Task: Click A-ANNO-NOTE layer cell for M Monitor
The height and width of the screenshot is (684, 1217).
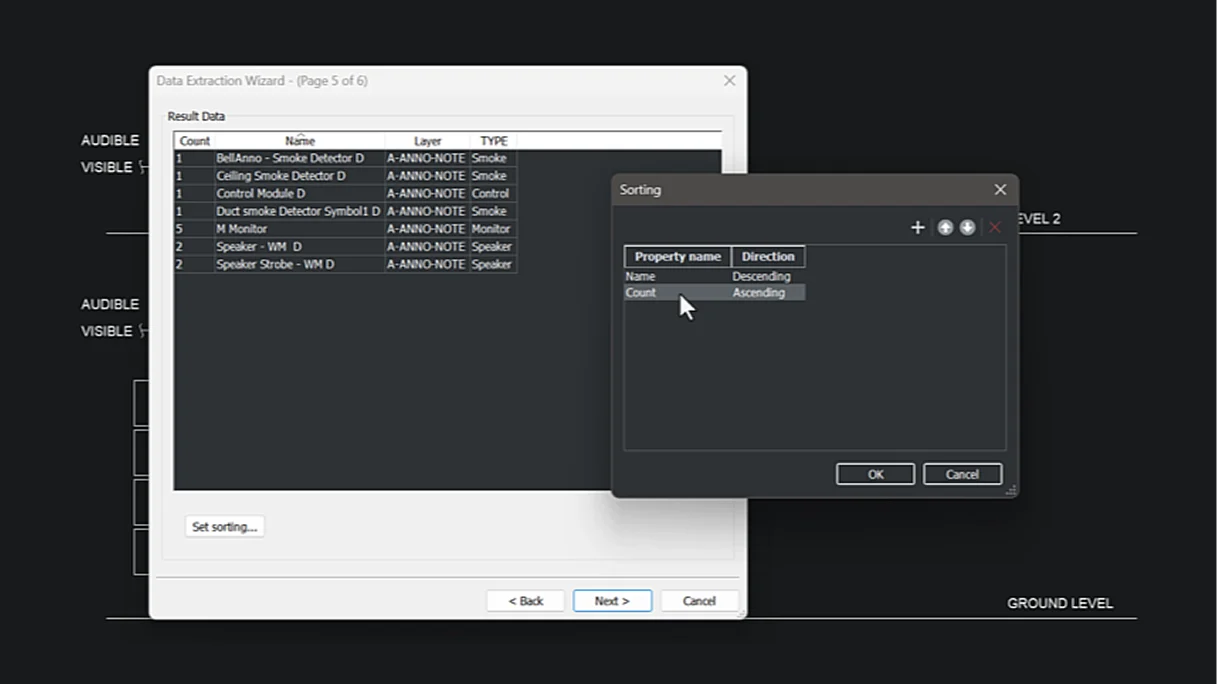Action: pyautogui.click(x=427, y=229)
